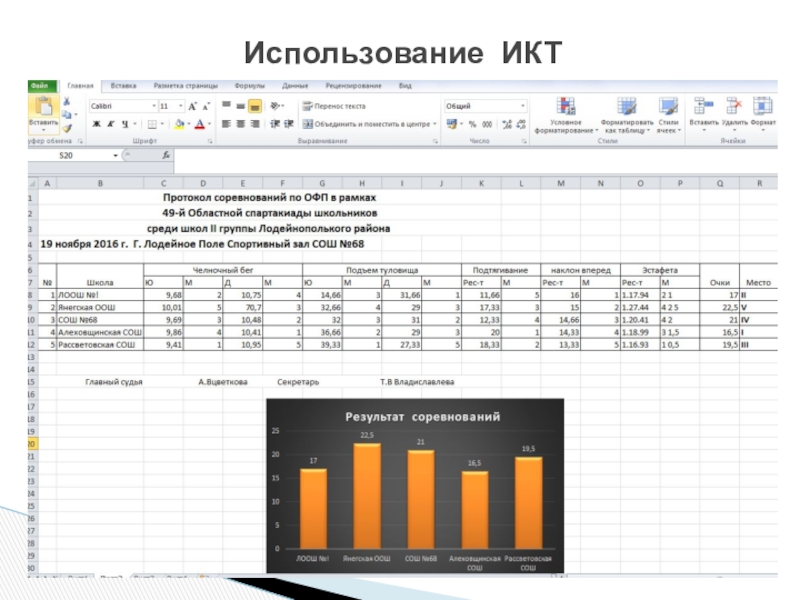Click the Формат cells icon
This screenshot has height=600, width=800.
762,107
